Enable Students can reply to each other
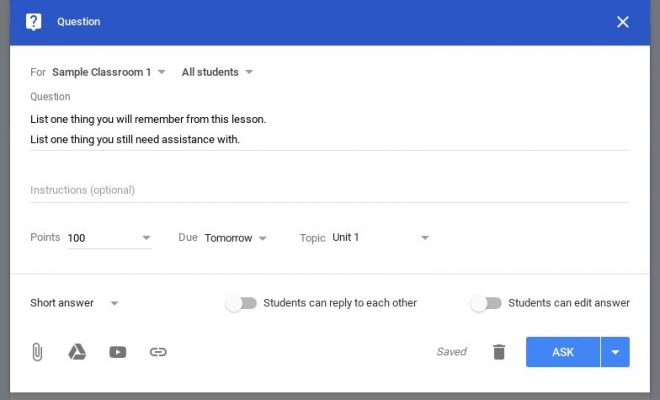 coord(241,303)
